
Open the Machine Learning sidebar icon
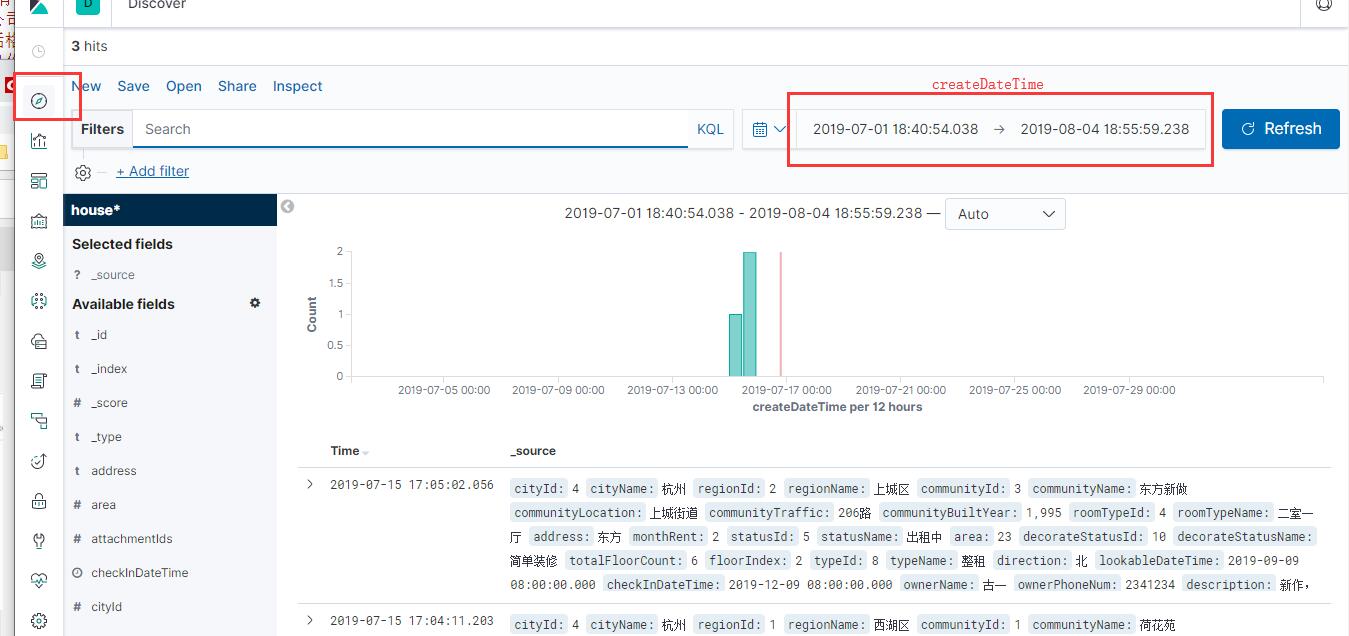(39, 300)
